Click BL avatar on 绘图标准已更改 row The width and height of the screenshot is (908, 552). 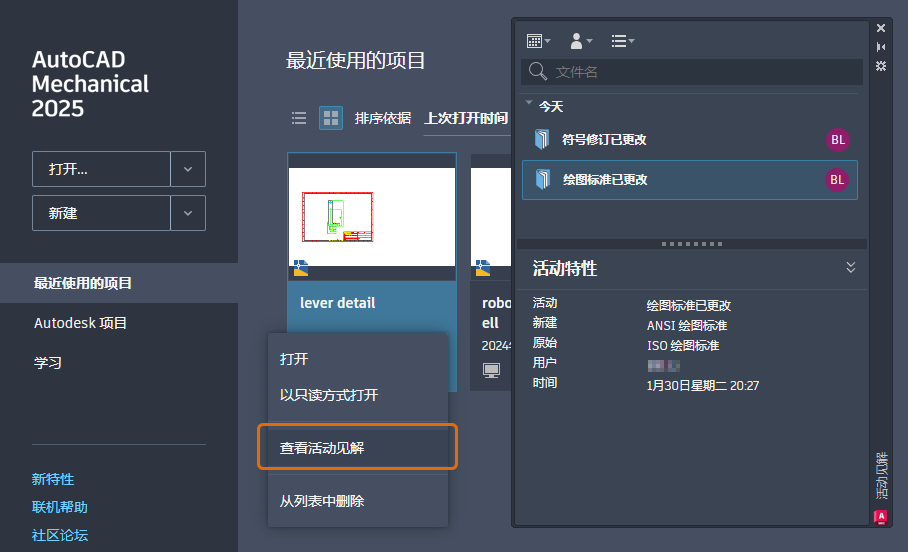point(837,180)
